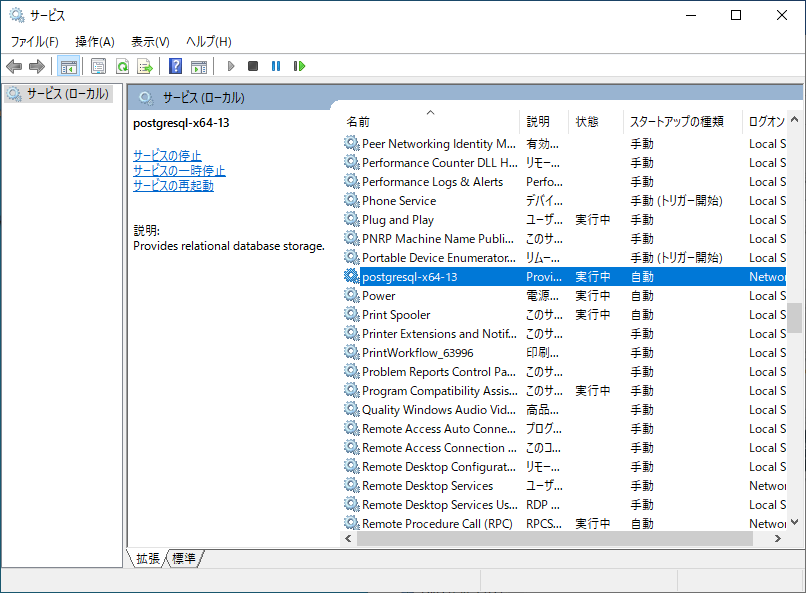Image resolution: width=806 pixels, height=593 pixels.
Task: Click the Back arrow in the toolbar
Action: (14, 66)
